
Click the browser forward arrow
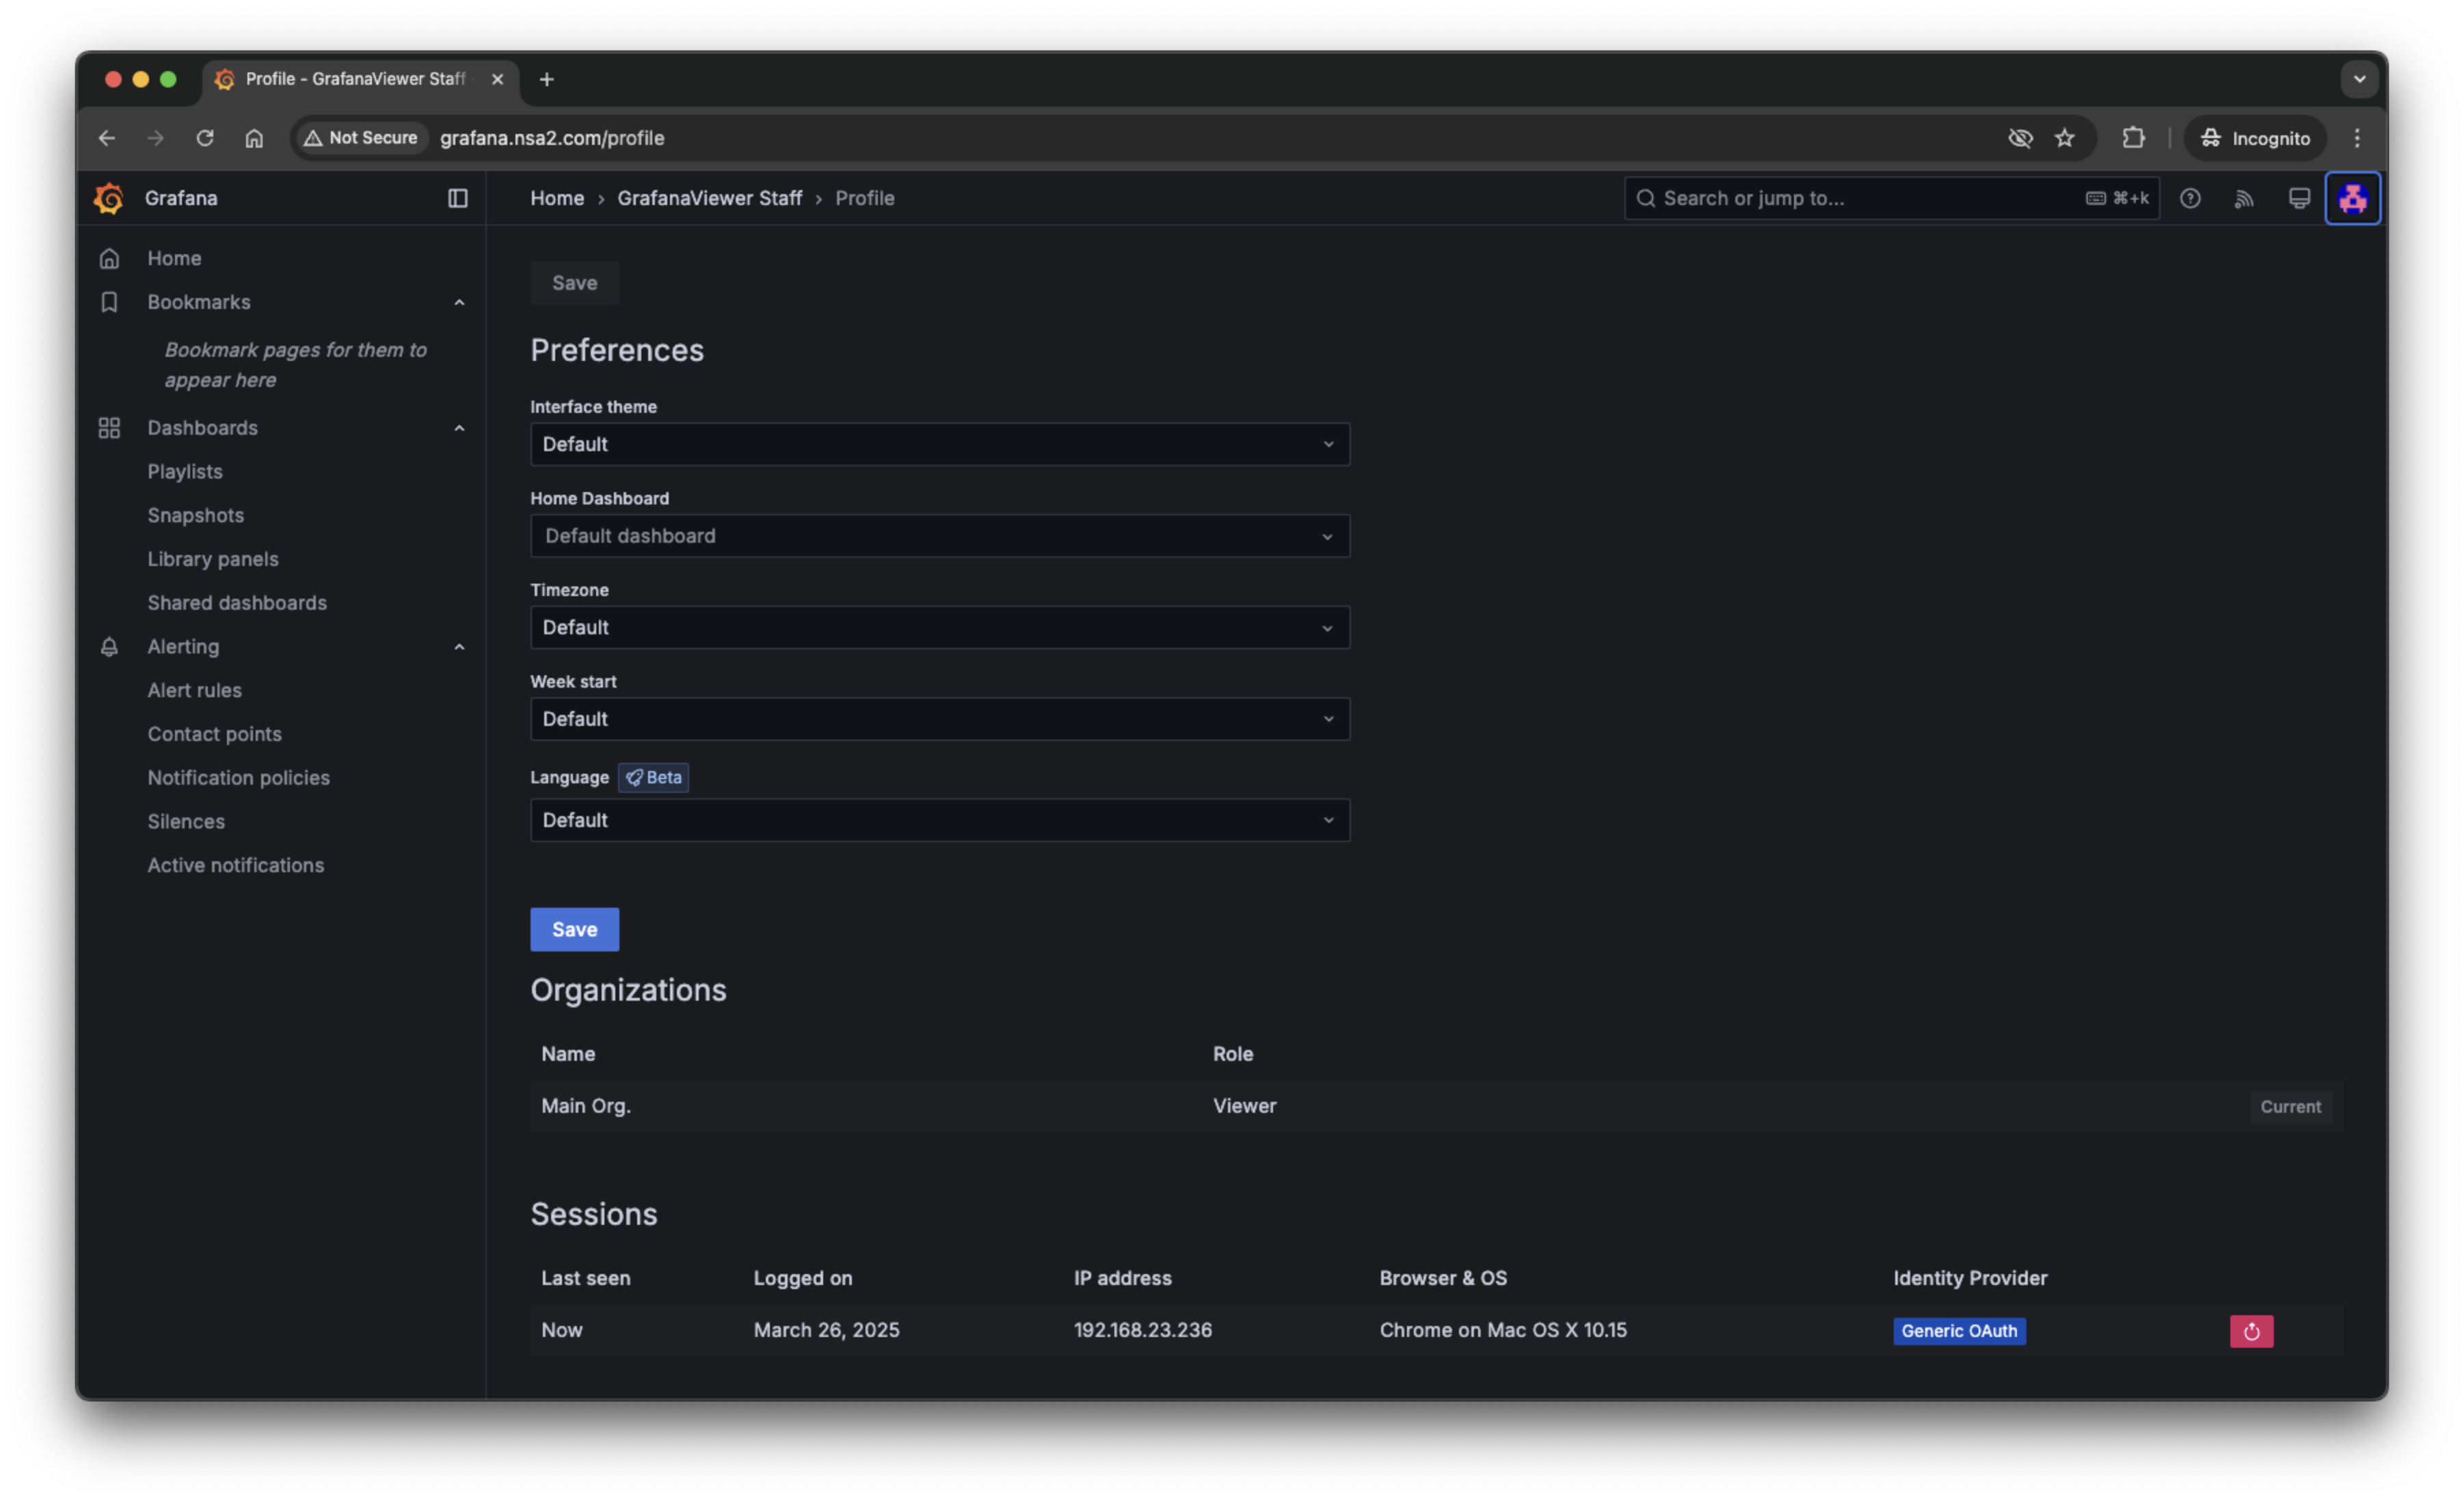tap(155, 138)
